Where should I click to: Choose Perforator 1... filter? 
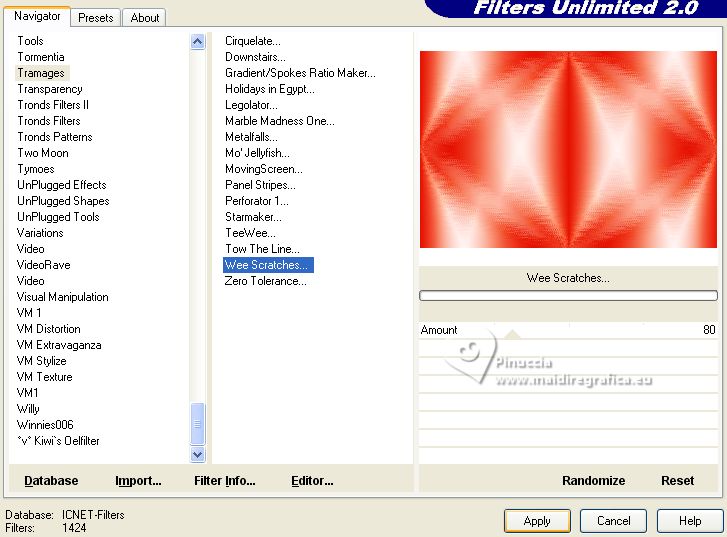[256, 201]
